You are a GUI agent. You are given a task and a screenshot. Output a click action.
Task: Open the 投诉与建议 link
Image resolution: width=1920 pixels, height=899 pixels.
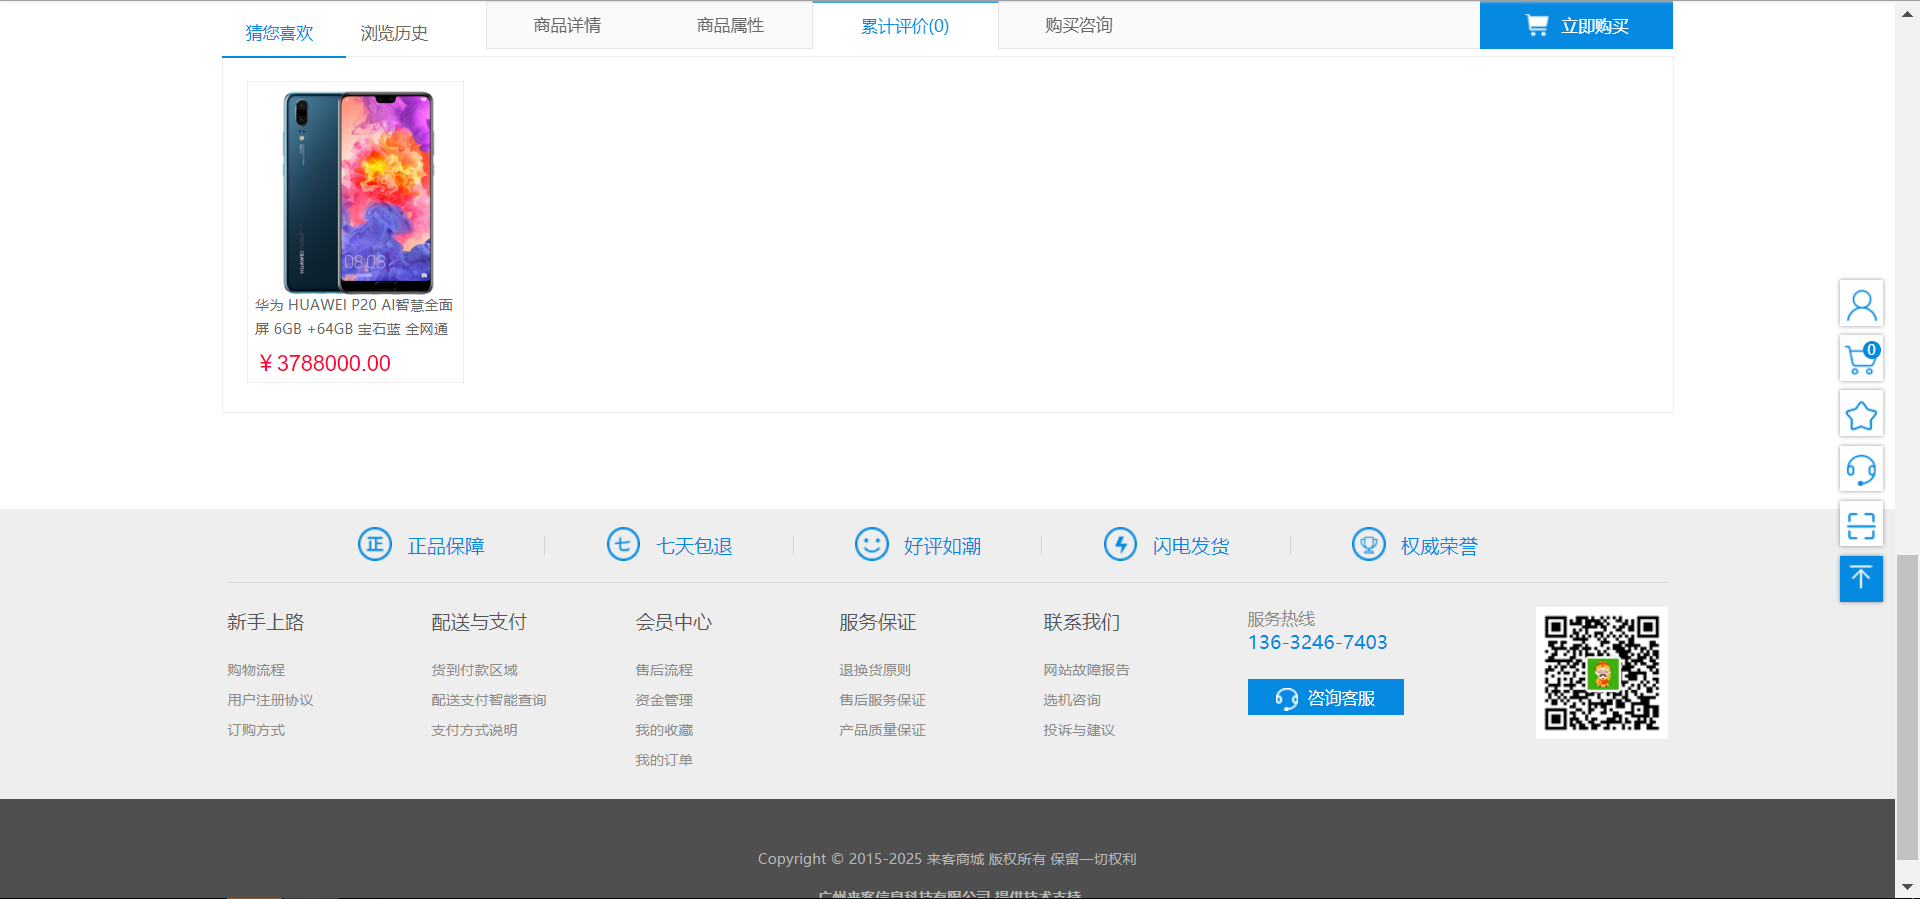point(1079,730)
